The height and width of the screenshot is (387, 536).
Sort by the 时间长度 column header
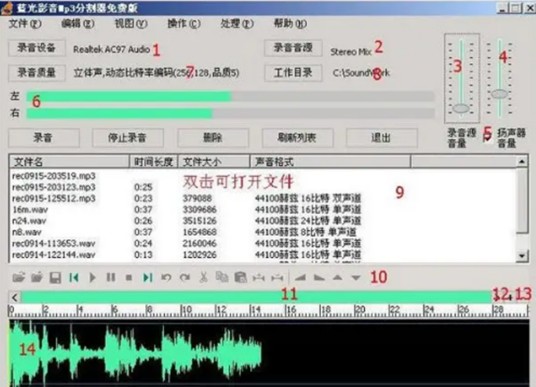pyautogui.click(x=153, y=161)
